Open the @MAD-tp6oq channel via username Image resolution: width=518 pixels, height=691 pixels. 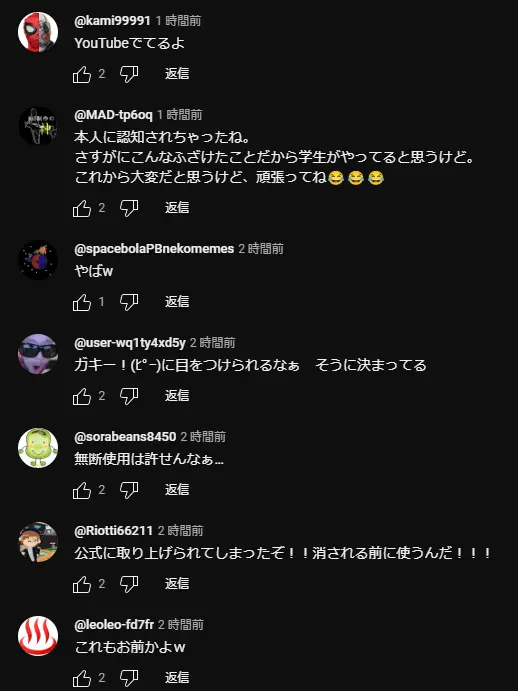[x=113, y=115]
